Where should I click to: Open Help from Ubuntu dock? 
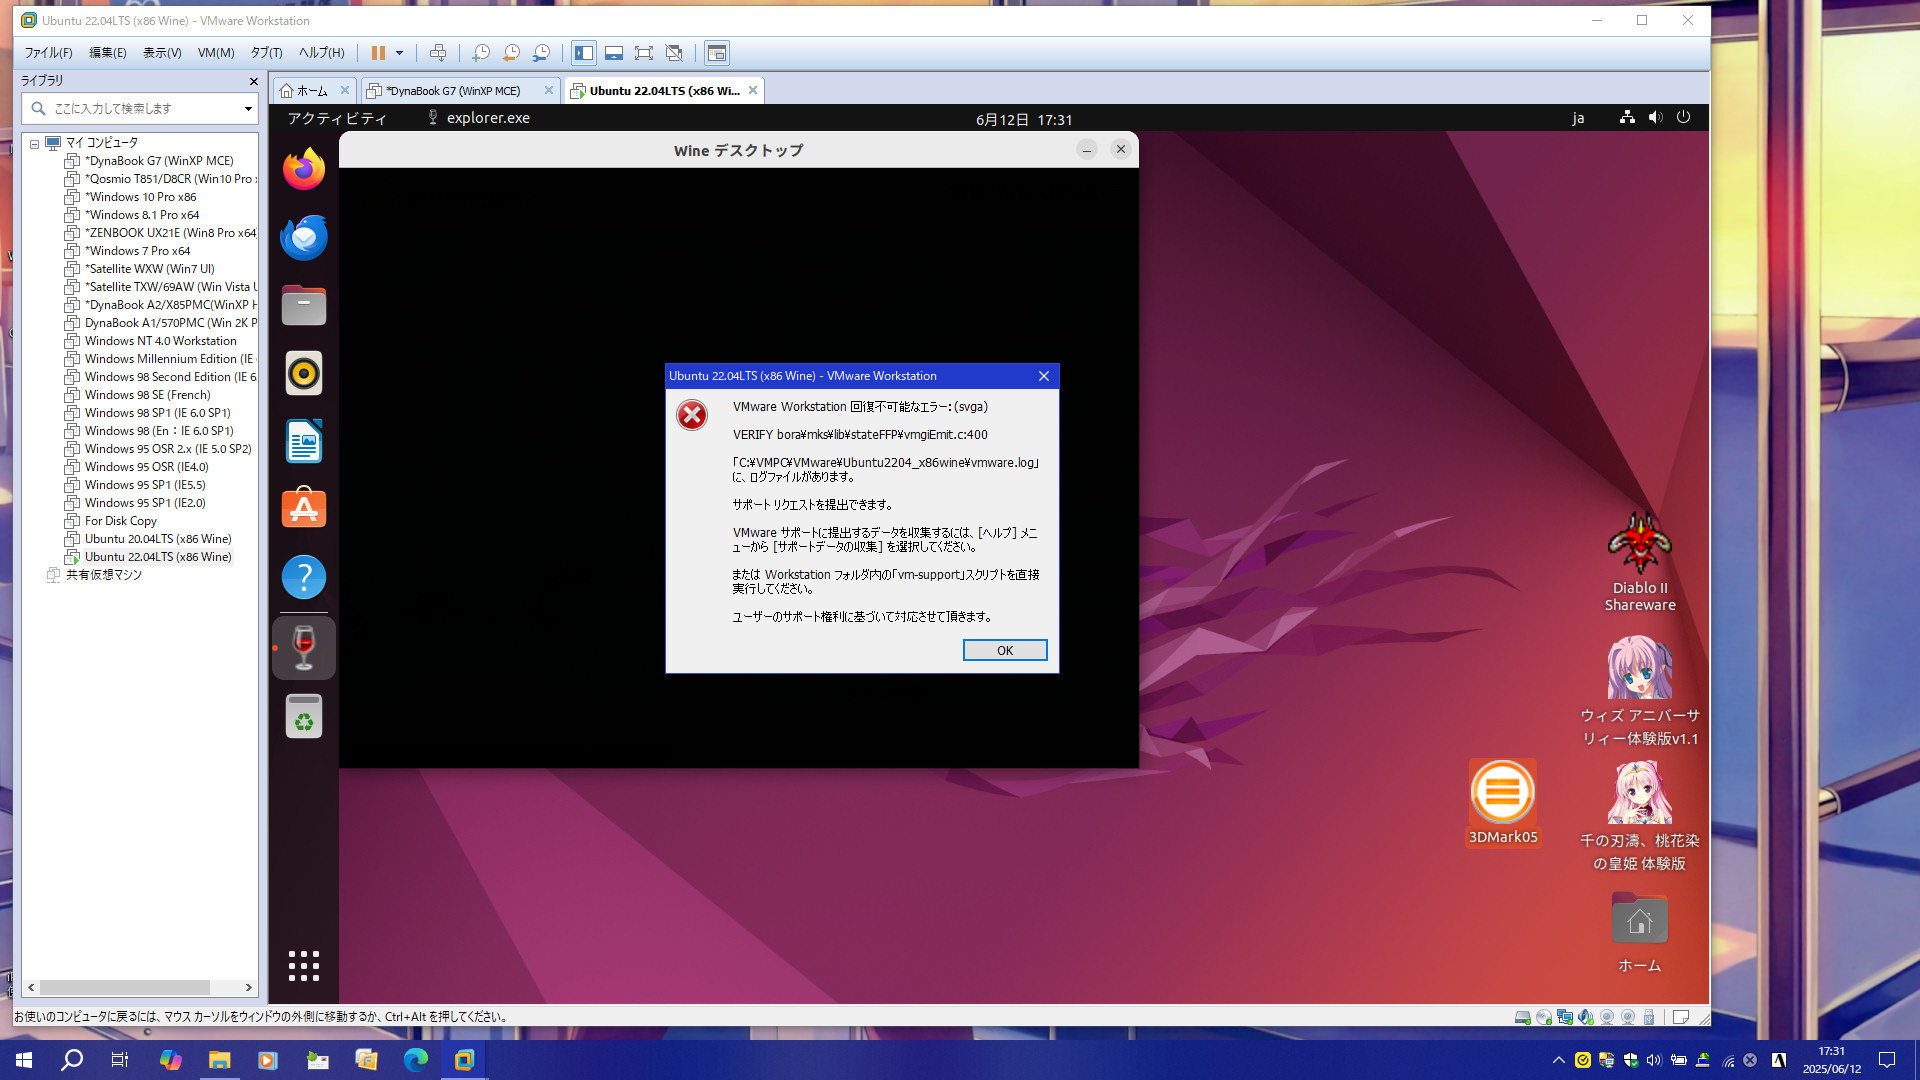304,577
